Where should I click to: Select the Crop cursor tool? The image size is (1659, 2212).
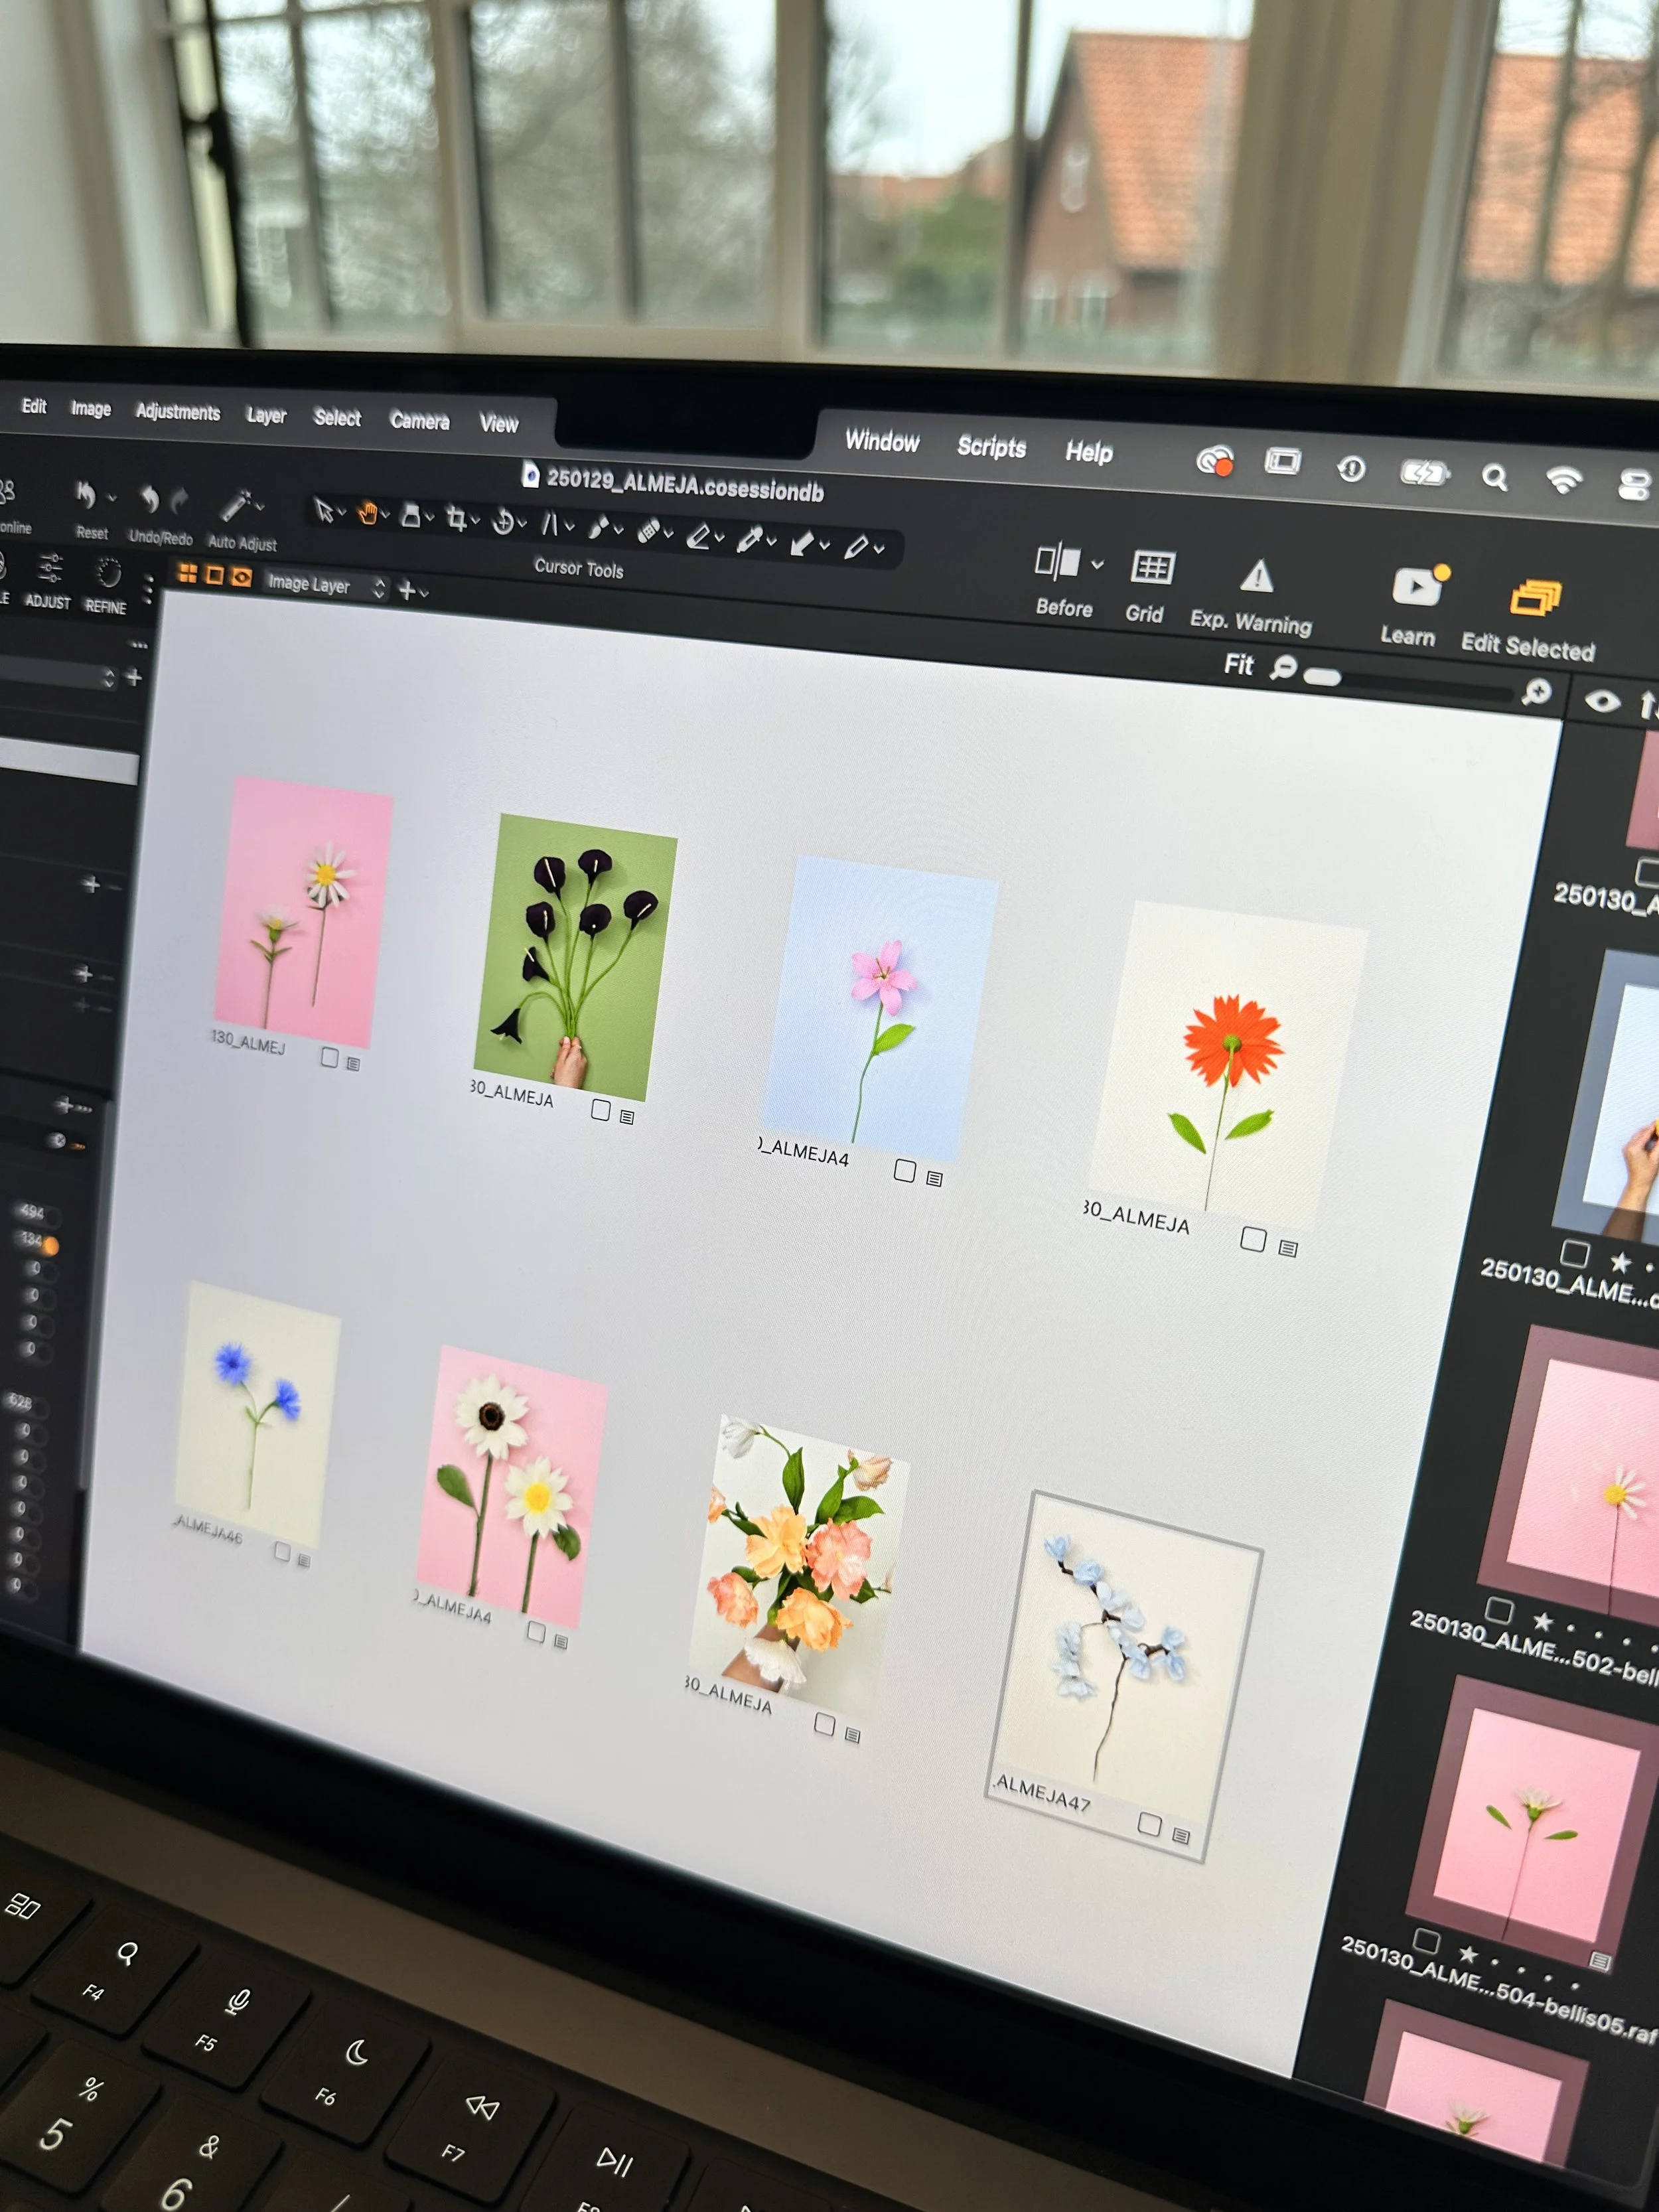coord(456,518)
